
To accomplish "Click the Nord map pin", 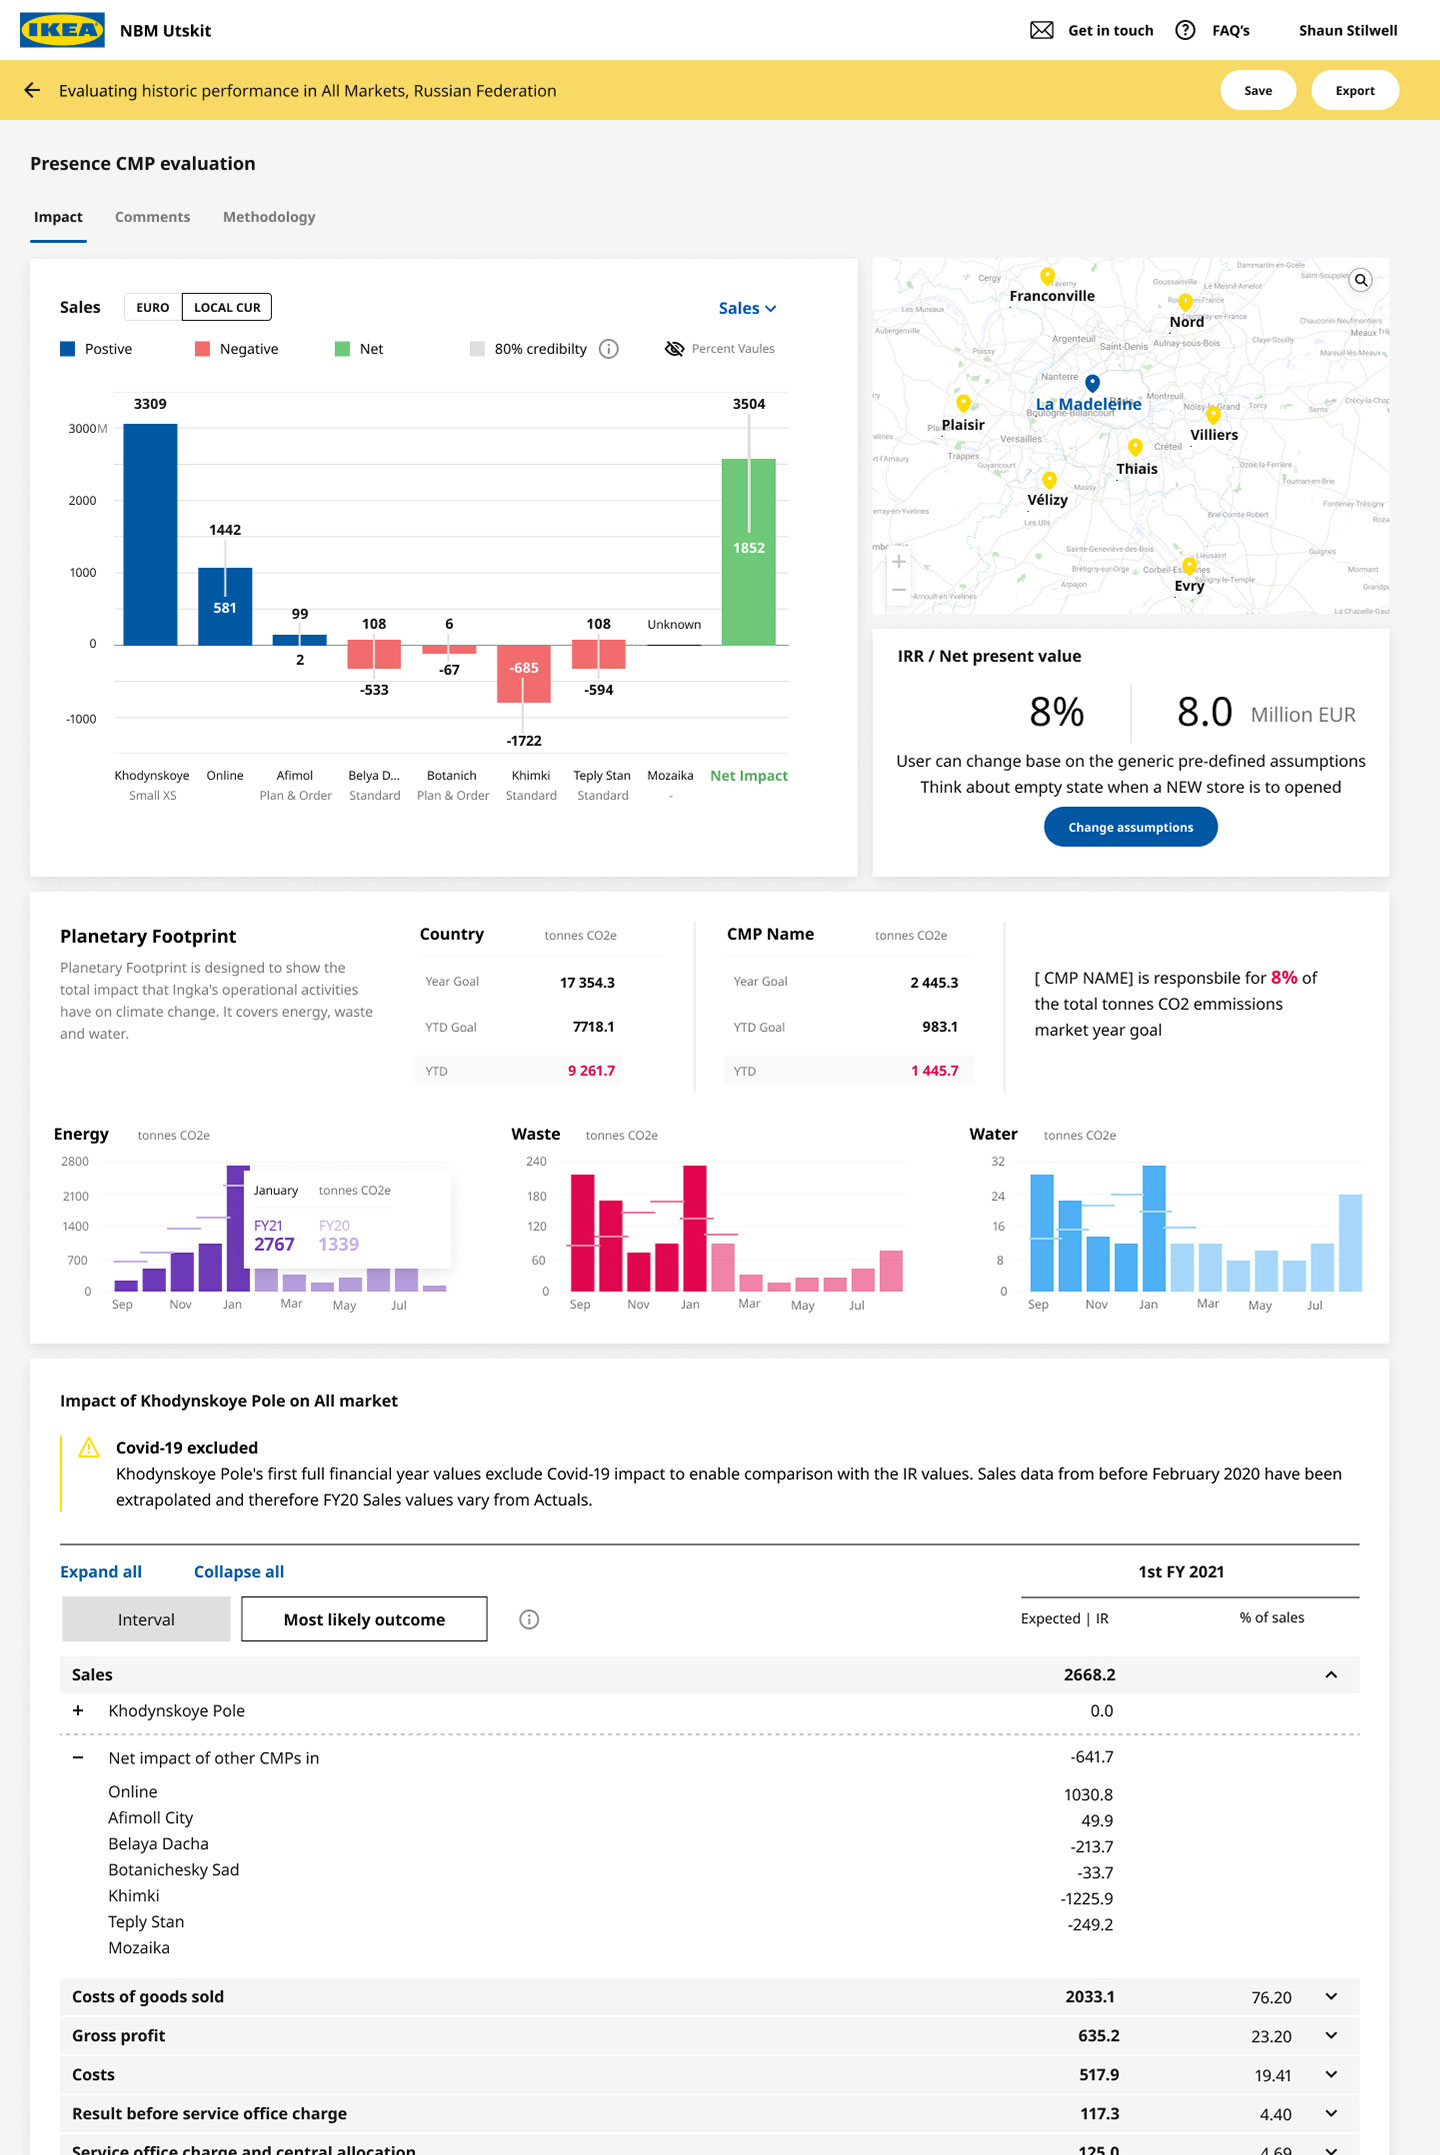I will 1186,302.
